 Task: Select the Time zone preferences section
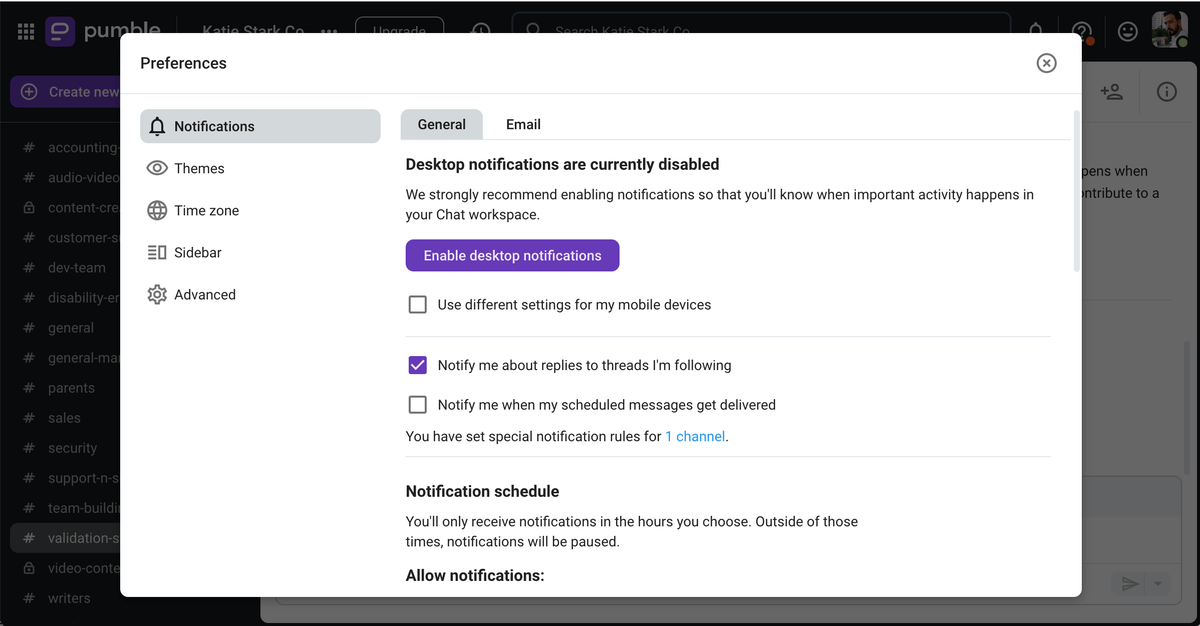coord(206,210)
